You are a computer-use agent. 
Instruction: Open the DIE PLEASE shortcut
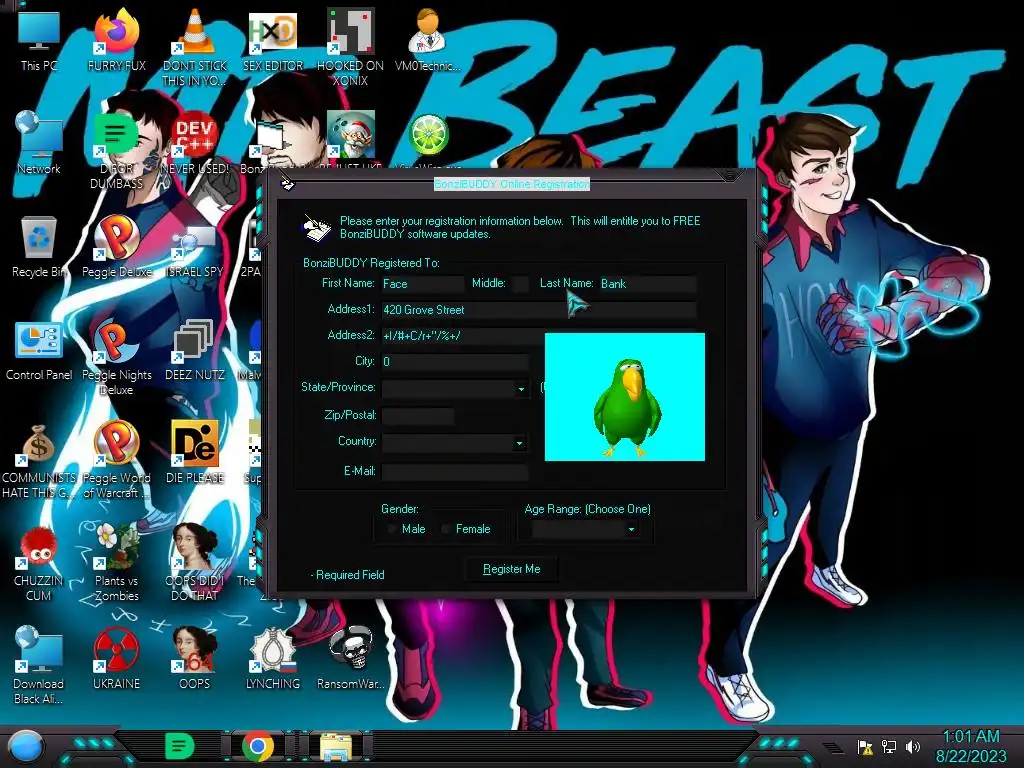(x=195, y=453)
